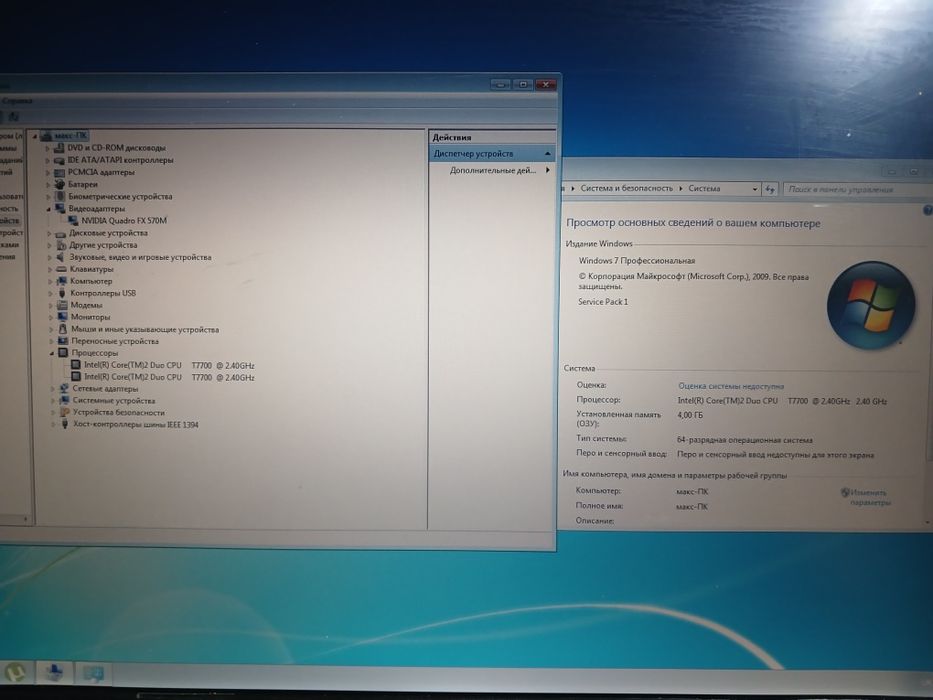Click the Сетевые адаптеры icon
The width and height of the screenshot is (933, 700).
(x=64, y=389)
